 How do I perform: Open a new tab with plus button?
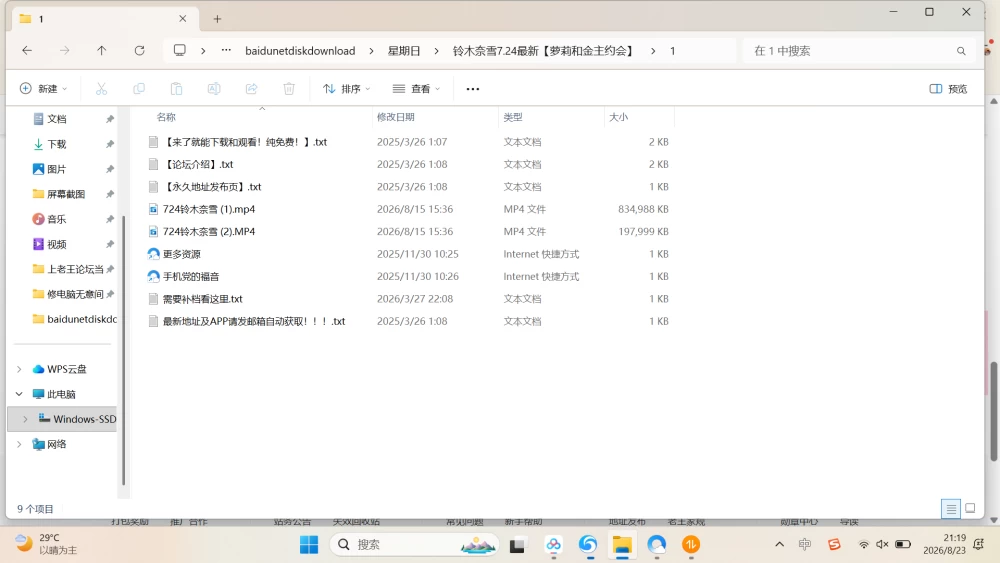click(x=217, y=19)
